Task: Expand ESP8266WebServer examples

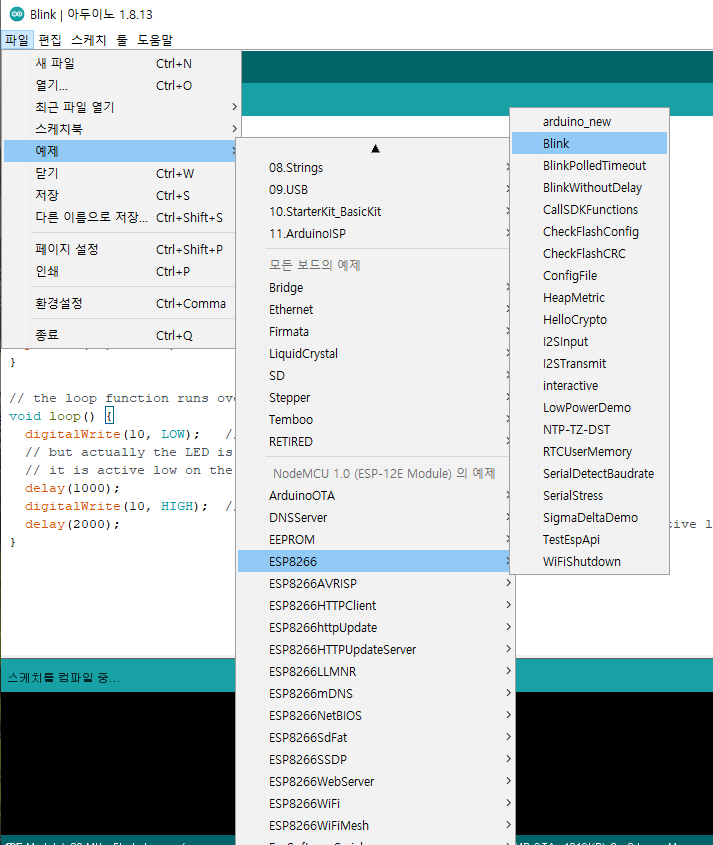Action: pos(376,782)
